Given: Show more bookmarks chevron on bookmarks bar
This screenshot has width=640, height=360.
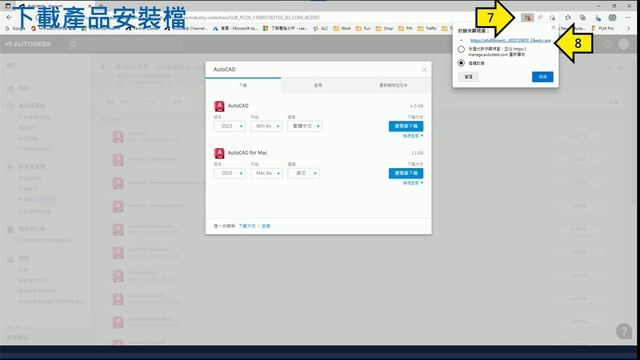Looking at the screenshot, I should [x=629, y=29].
